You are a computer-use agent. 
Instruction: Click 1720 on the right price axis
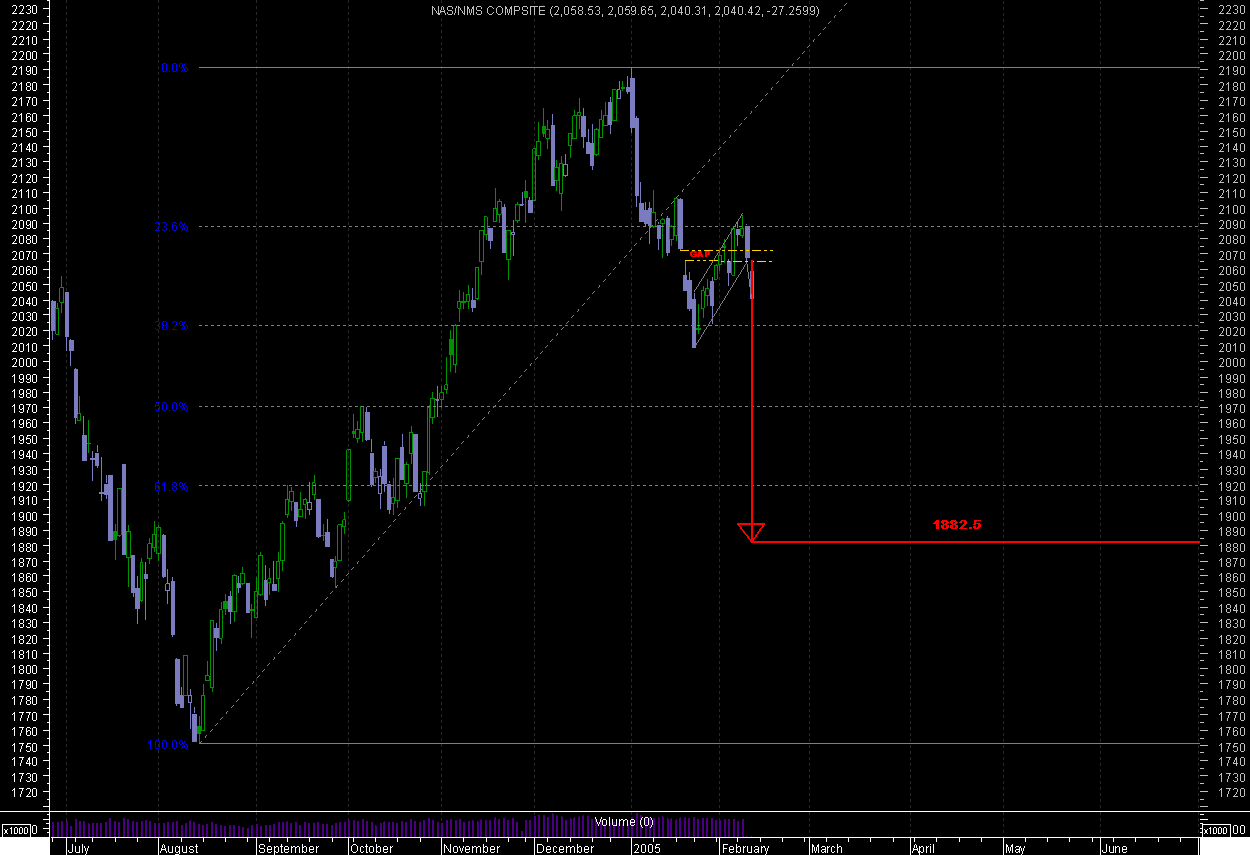(x=1231, y=793)
